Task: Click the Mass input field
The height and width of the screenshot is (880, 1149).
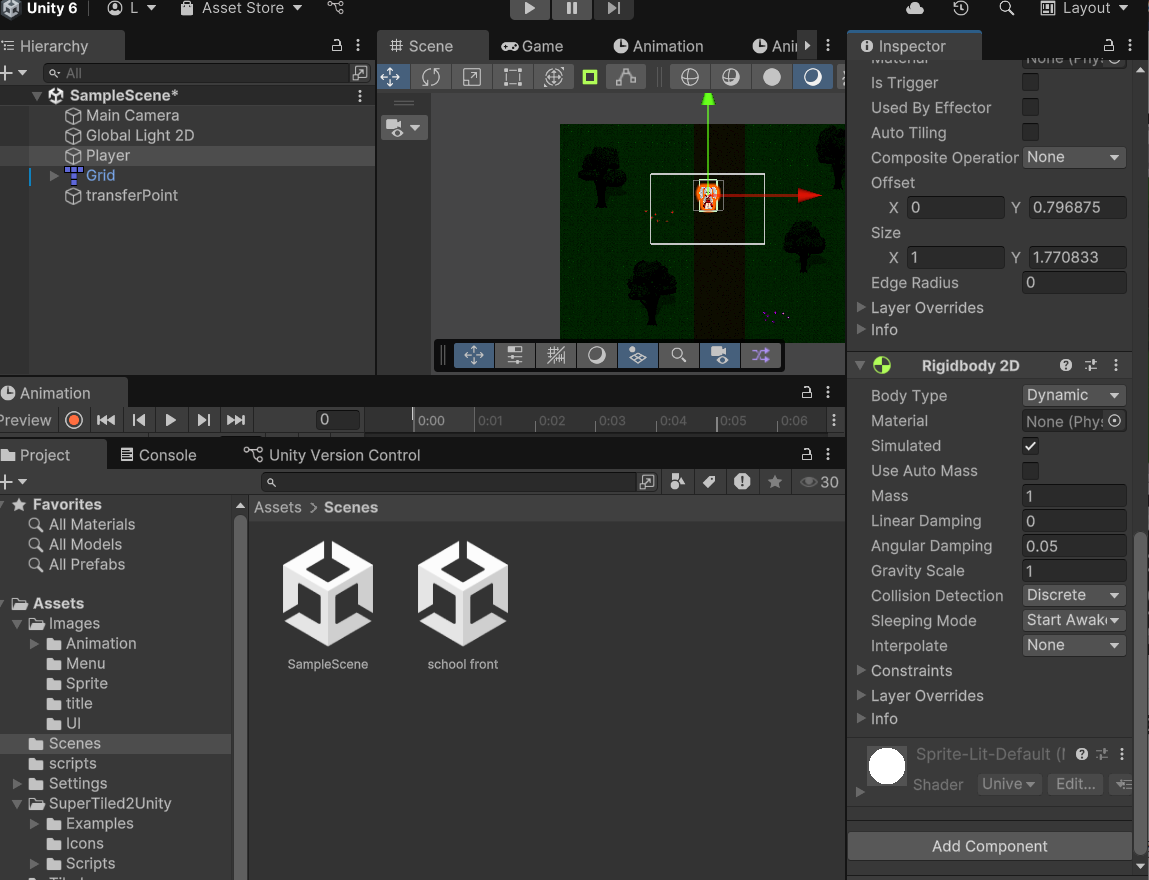Action: click(1074, 496)
